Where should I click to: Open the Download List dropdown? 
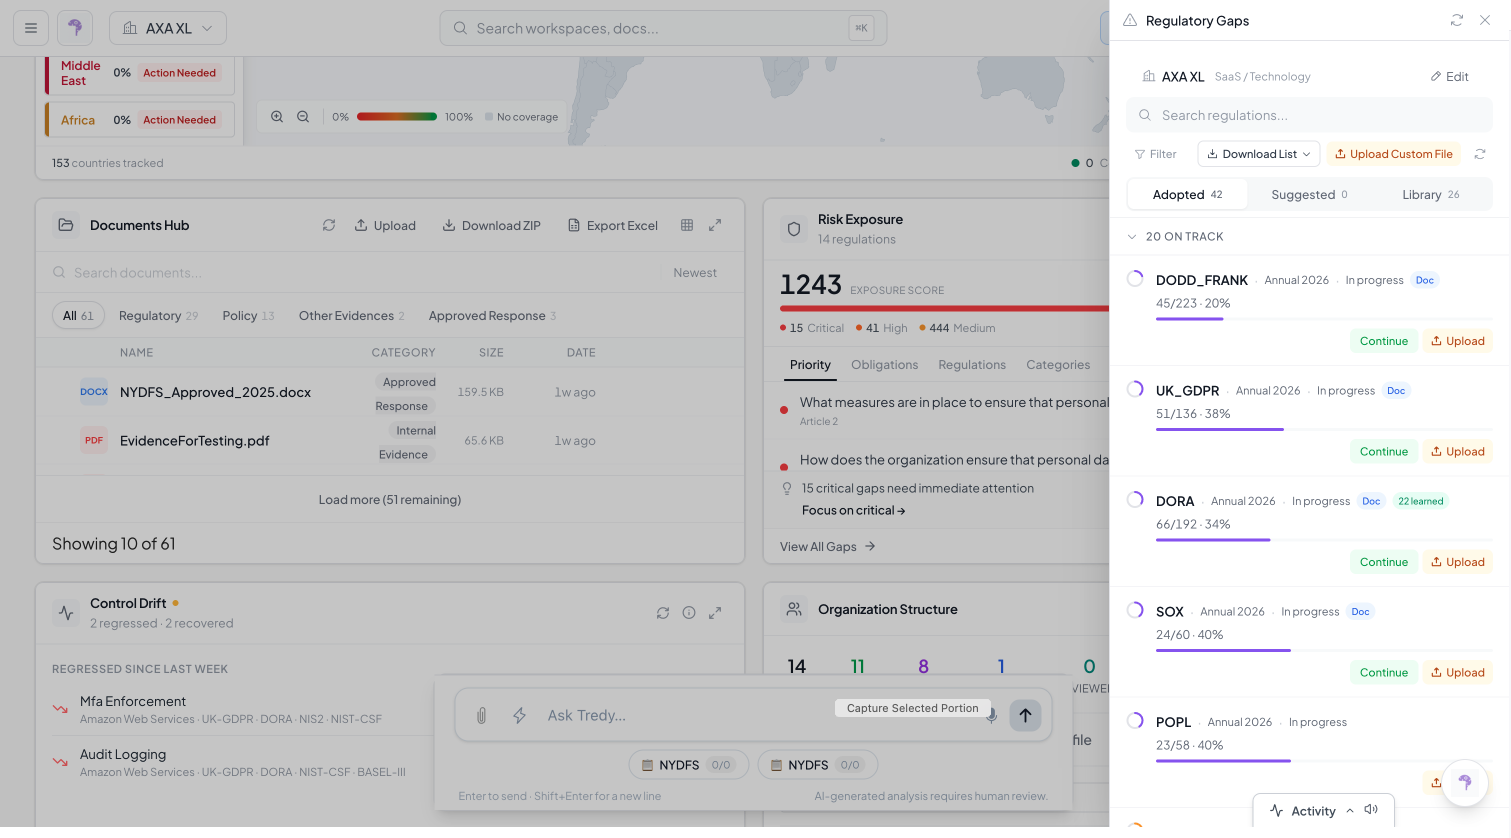point(1259,154)
